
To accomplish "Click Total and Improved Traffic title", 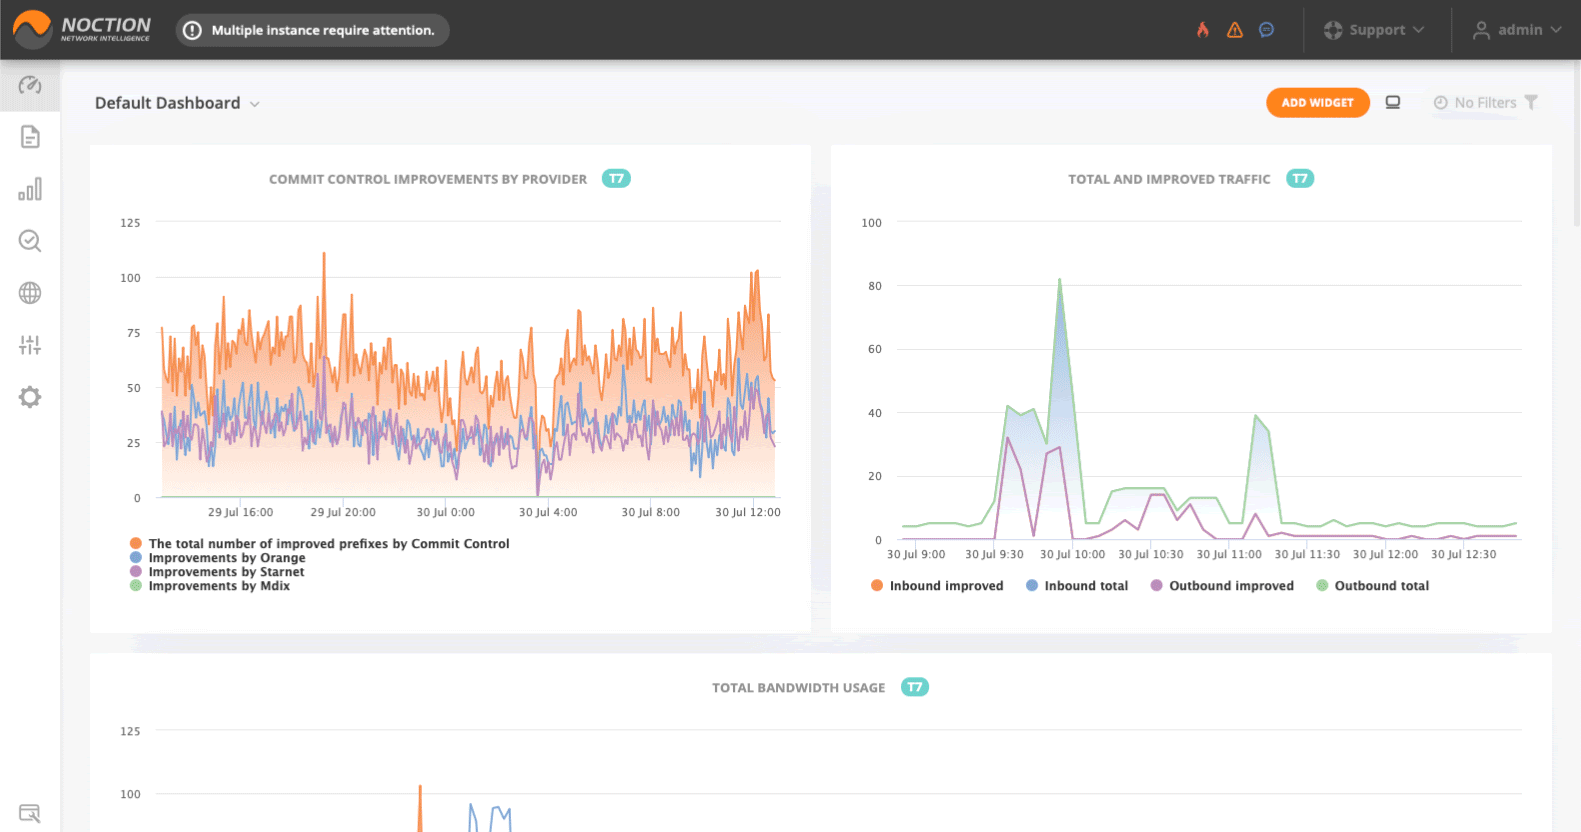I will click(1169, 179).
